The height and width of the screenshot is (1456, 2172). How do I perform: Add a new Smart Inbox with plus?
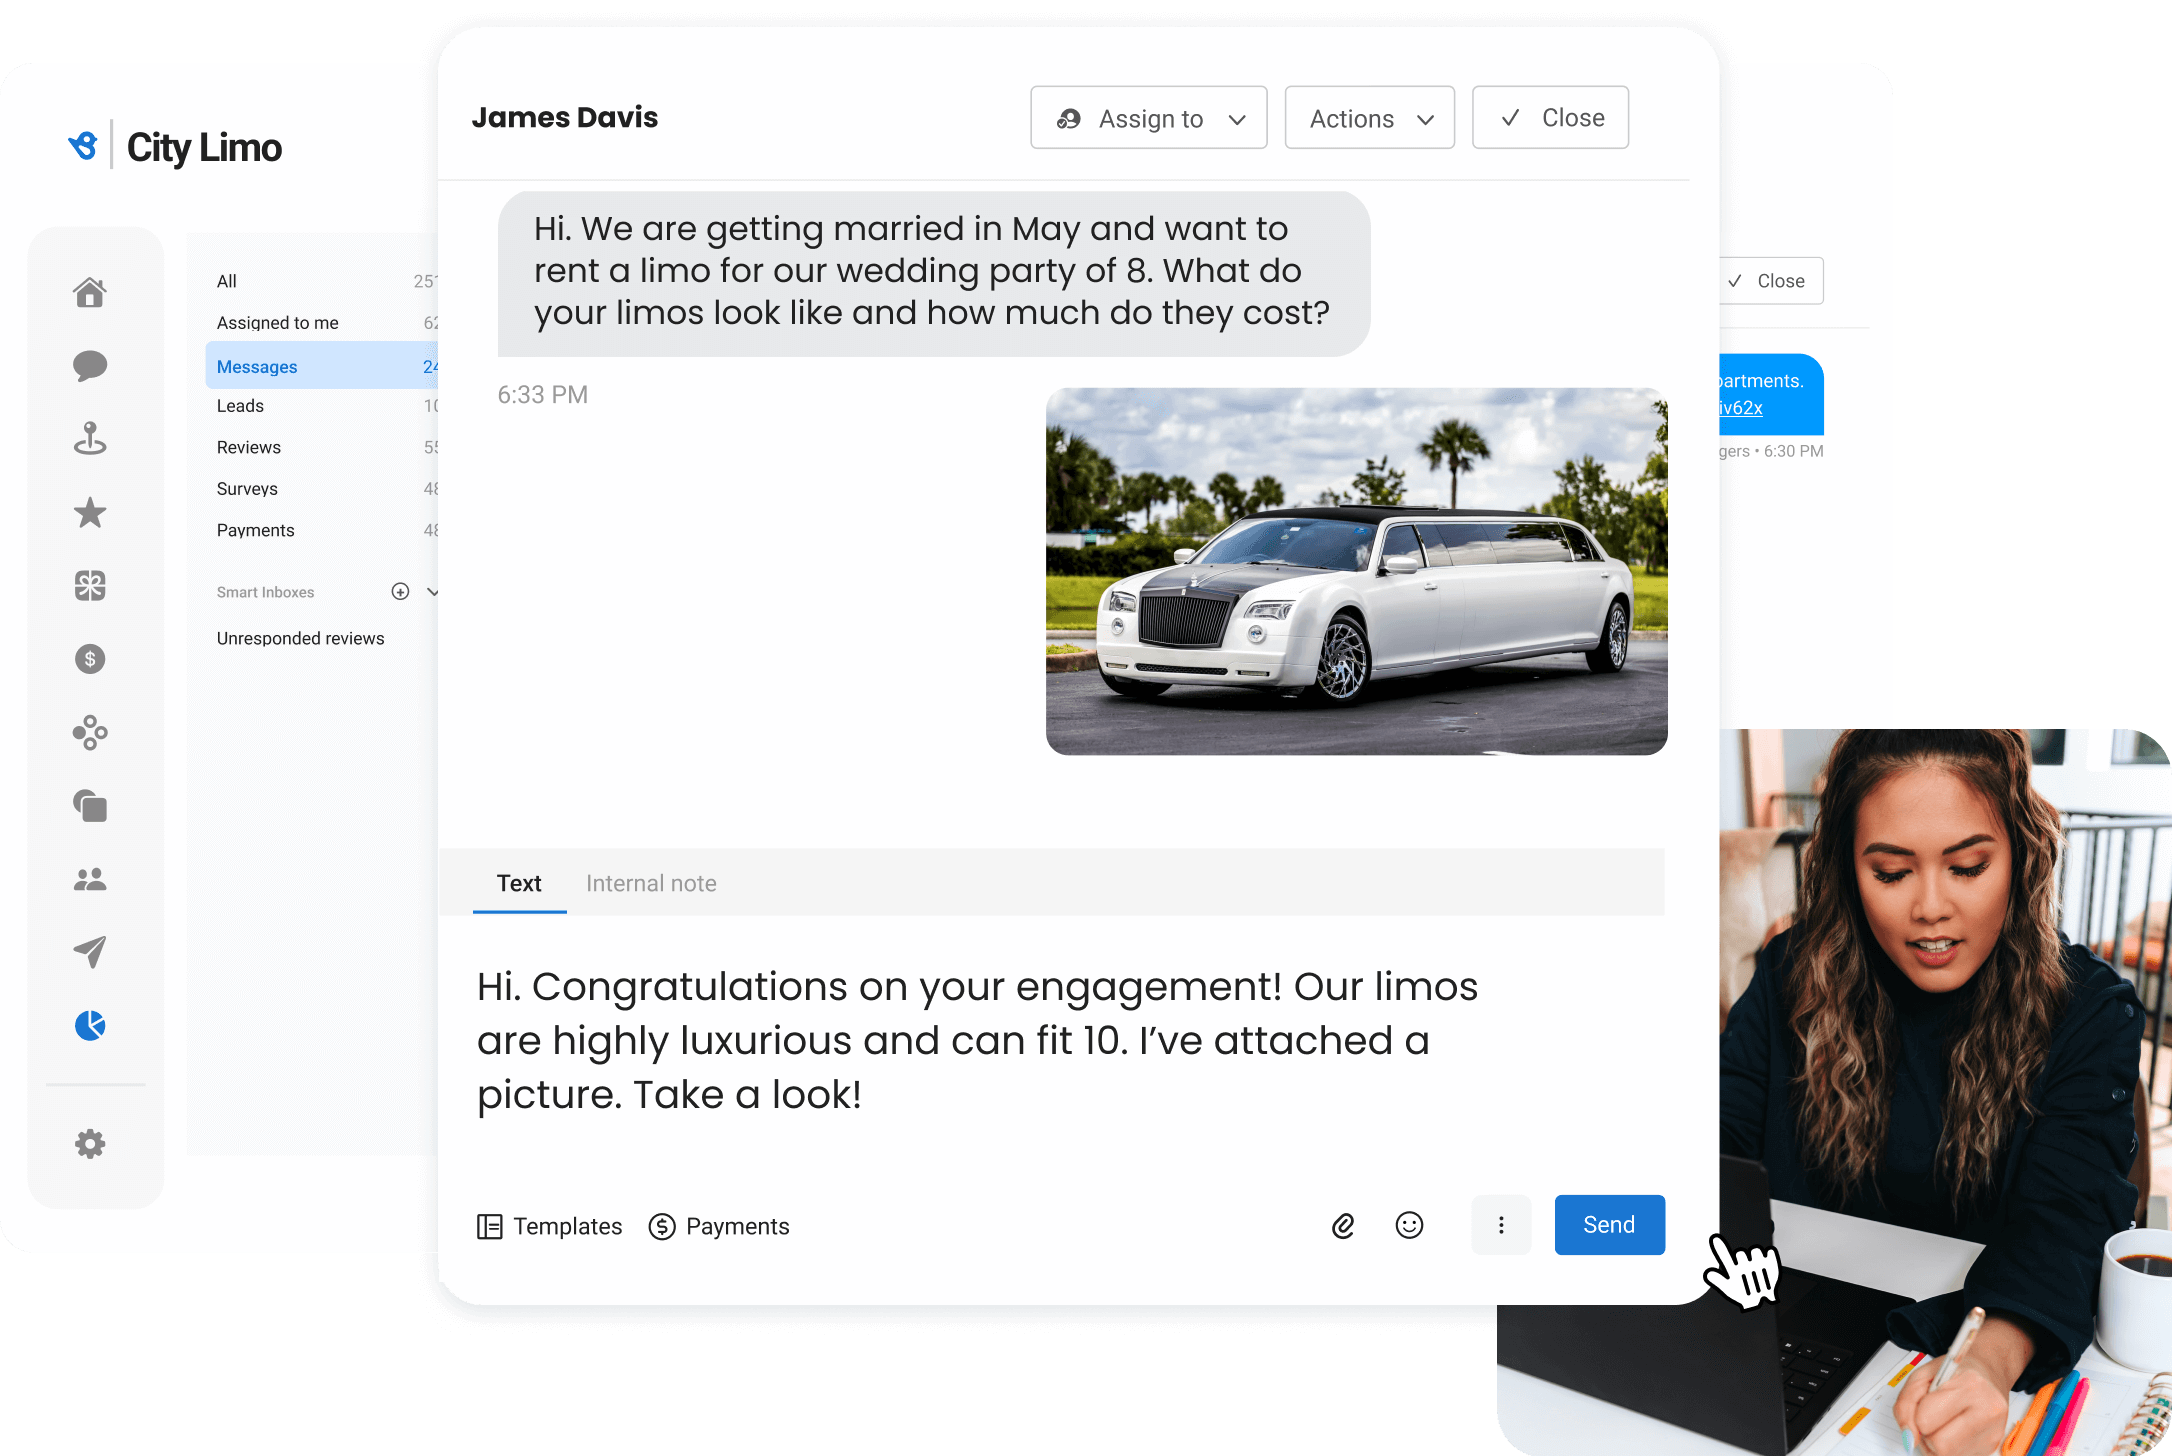400,592
